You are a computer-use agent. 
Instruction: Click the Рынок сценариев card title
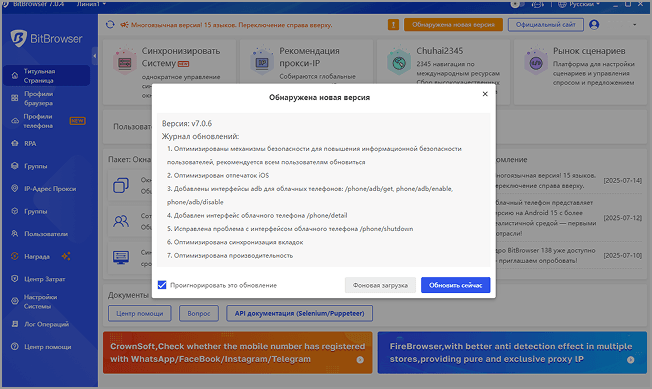(589, 51)
